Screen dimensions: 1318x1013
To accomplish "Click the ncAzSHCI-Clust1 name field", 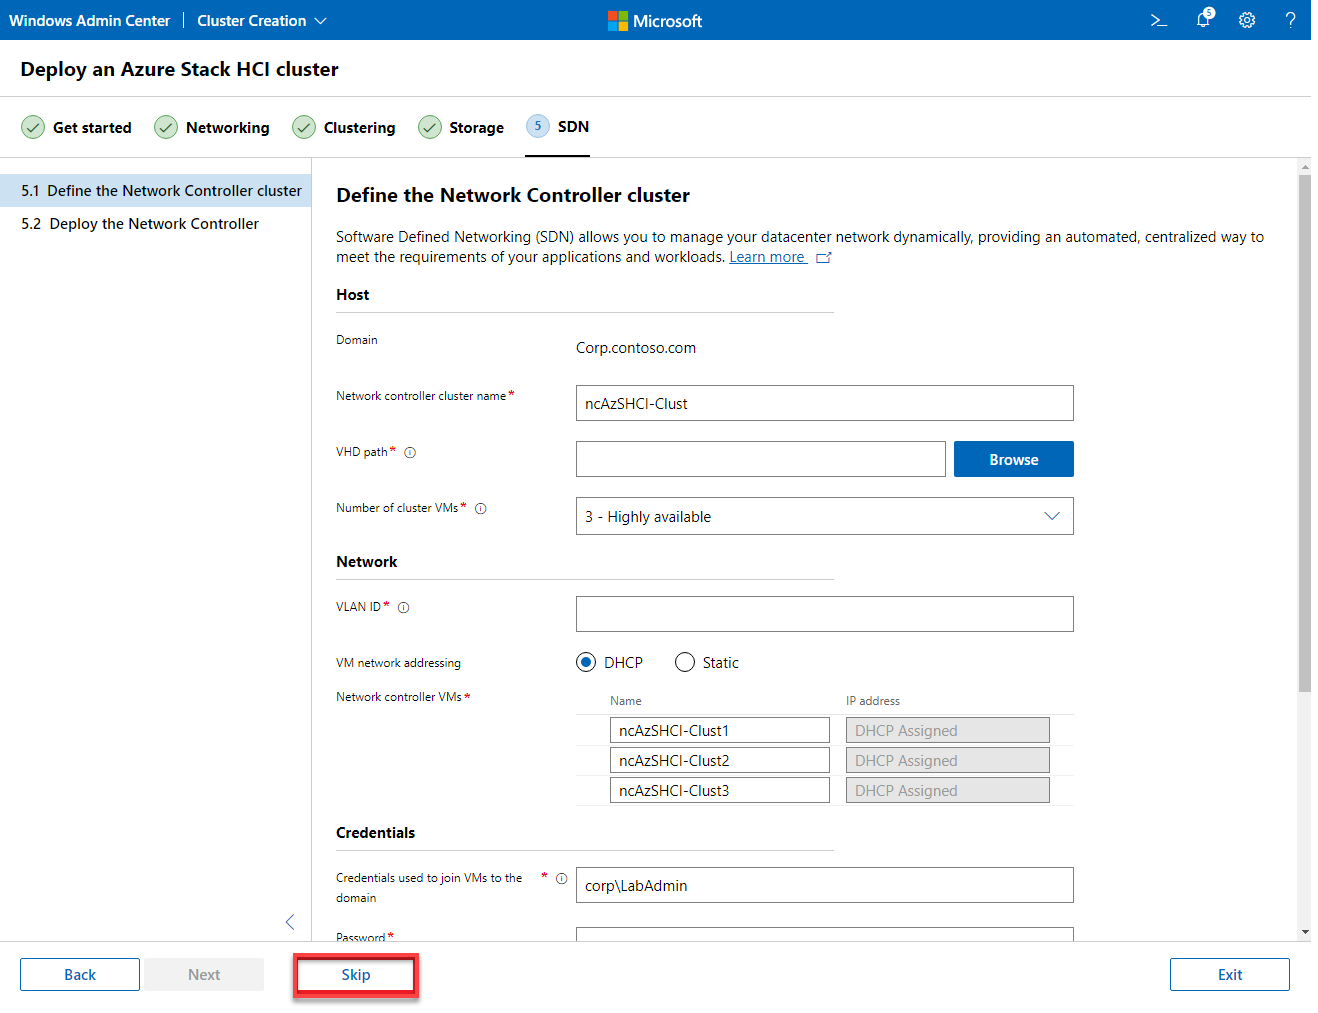I will [x=720, y=730].
